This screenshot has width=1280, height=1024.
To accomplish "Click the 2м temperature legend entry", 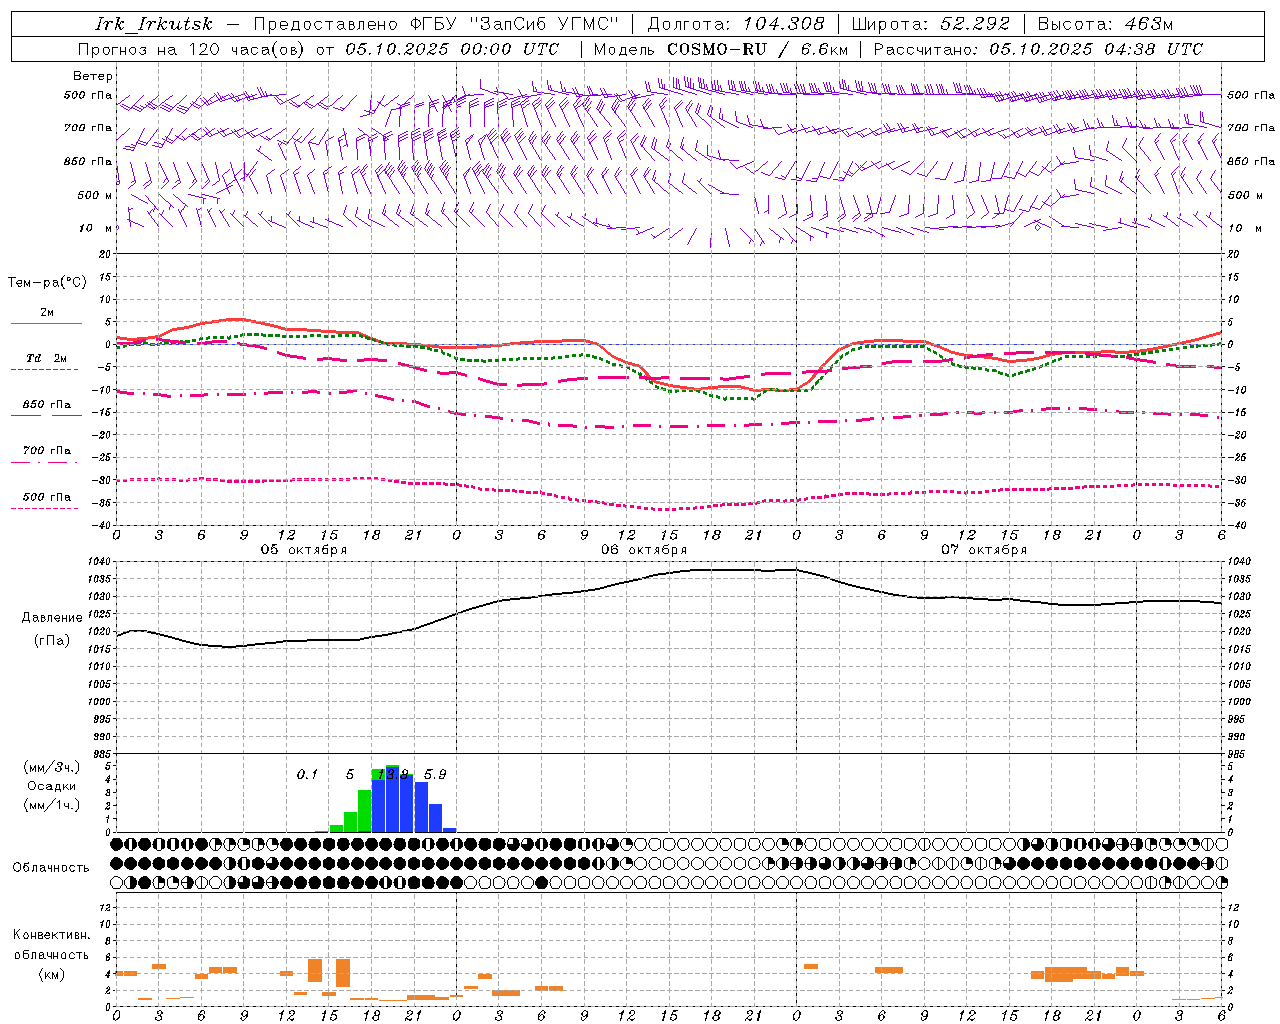I will [47, 313].
